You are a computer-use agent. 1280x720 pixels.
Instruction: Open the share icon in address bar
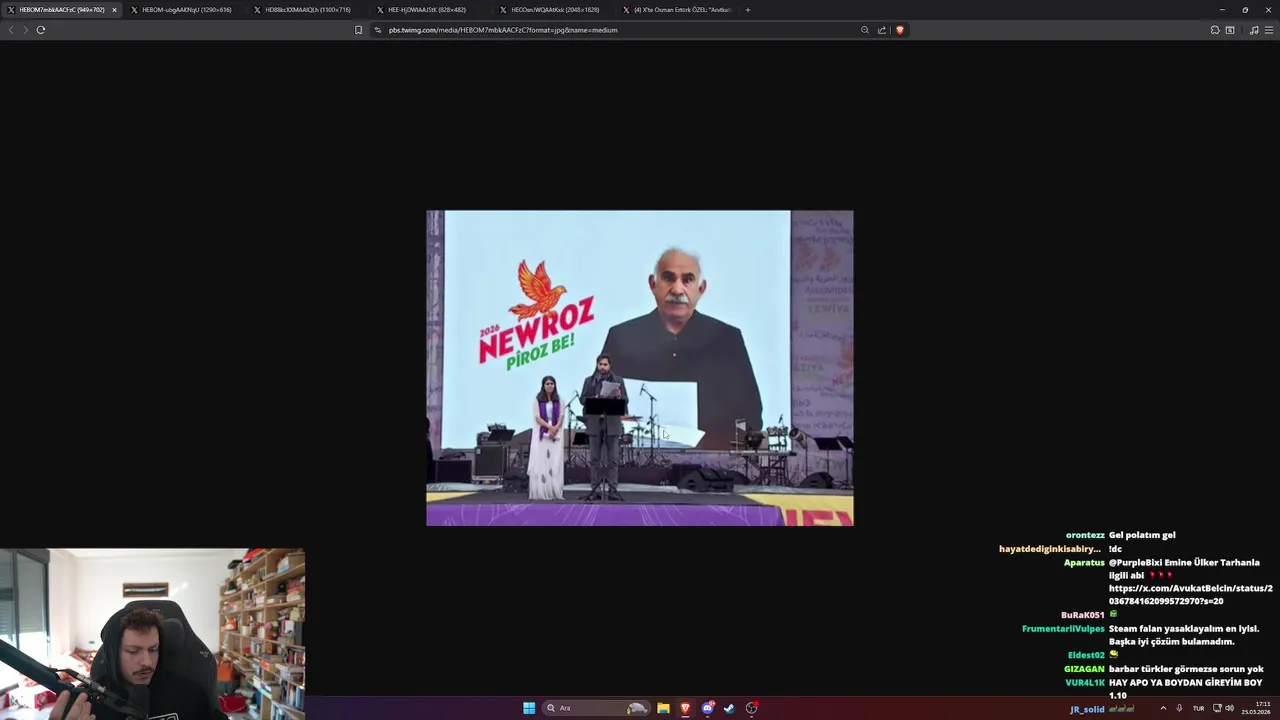[882, 30]
